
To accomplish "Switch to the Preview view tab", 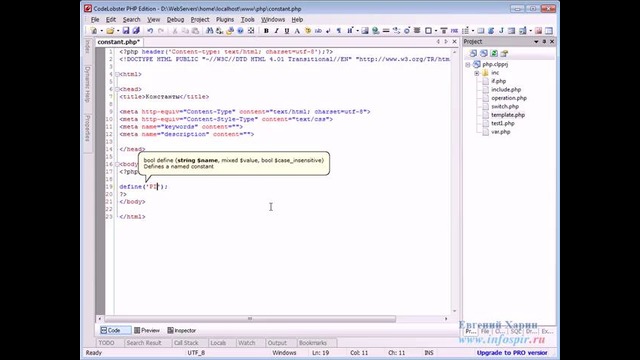I will pyautogui.click(x=147, y=330).
